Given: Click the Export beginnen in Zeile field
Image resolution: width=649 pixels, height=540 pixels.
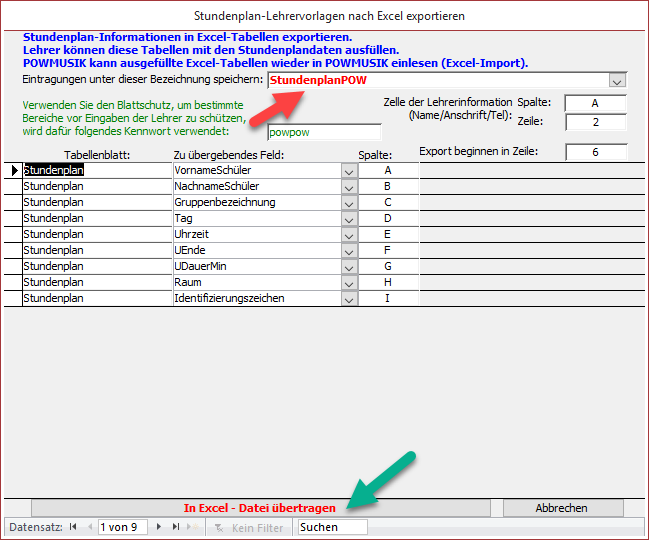Looking at the screenshot, I should [595, 152].
